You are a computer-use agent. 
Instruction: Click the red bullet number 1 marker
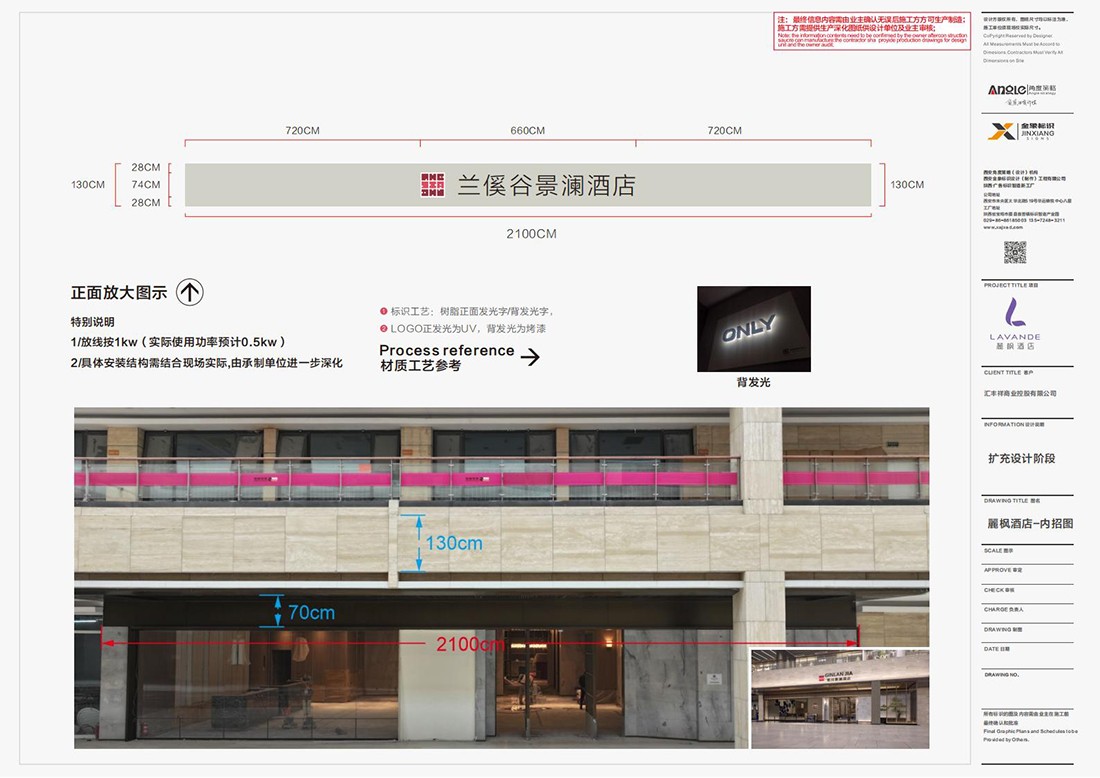tap(383, 311)
